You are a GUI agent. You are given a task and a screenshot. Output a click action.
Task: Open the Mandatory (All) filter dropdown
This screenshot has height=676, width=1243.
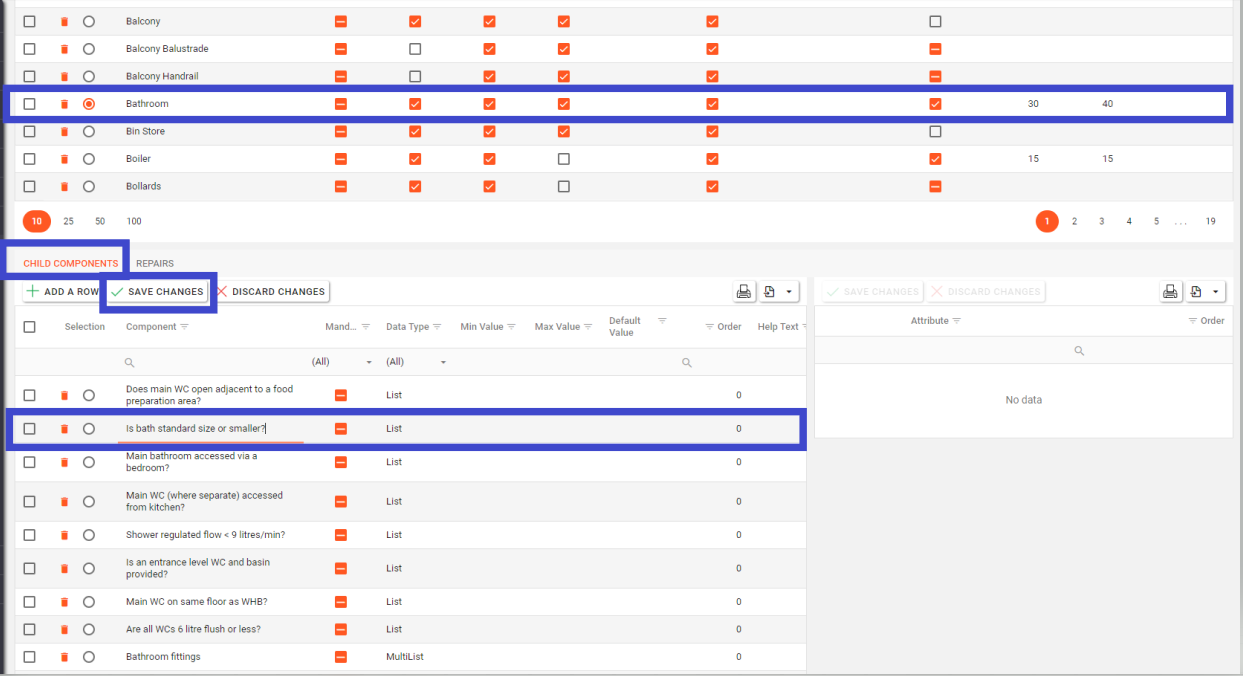click(x=369, y=362)
